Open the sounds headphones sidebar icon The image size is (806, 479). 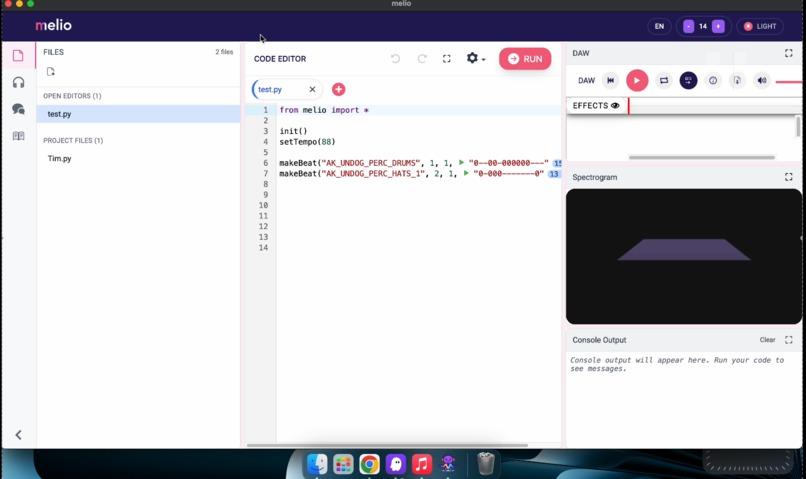[19, 82]
